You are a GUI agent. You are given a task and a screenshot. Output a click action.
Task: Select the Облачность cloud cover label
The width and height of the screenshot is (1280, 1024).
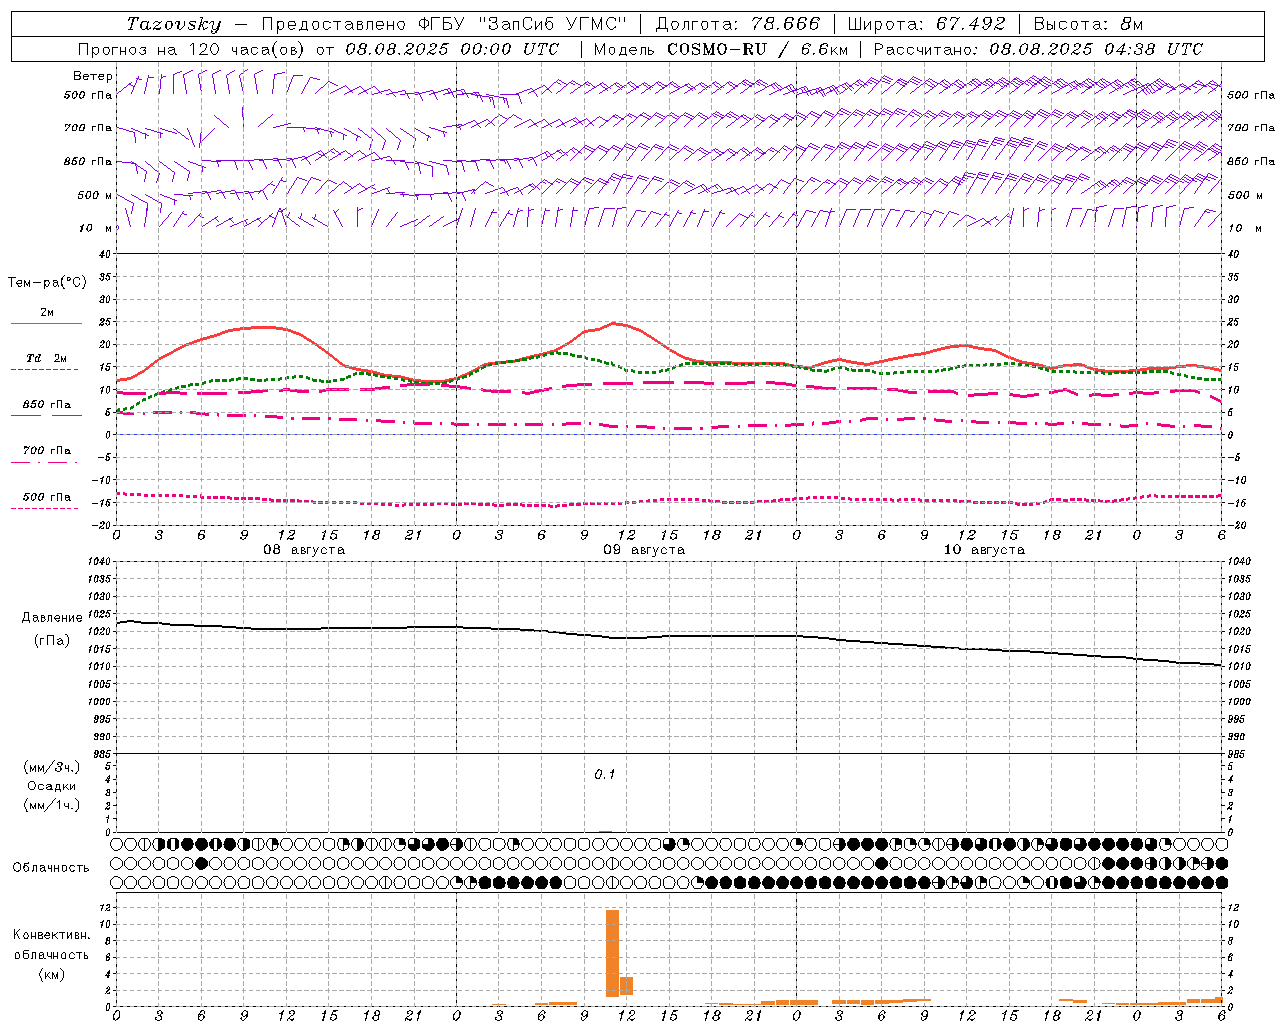pyautogui.click(x=51, y=867)
